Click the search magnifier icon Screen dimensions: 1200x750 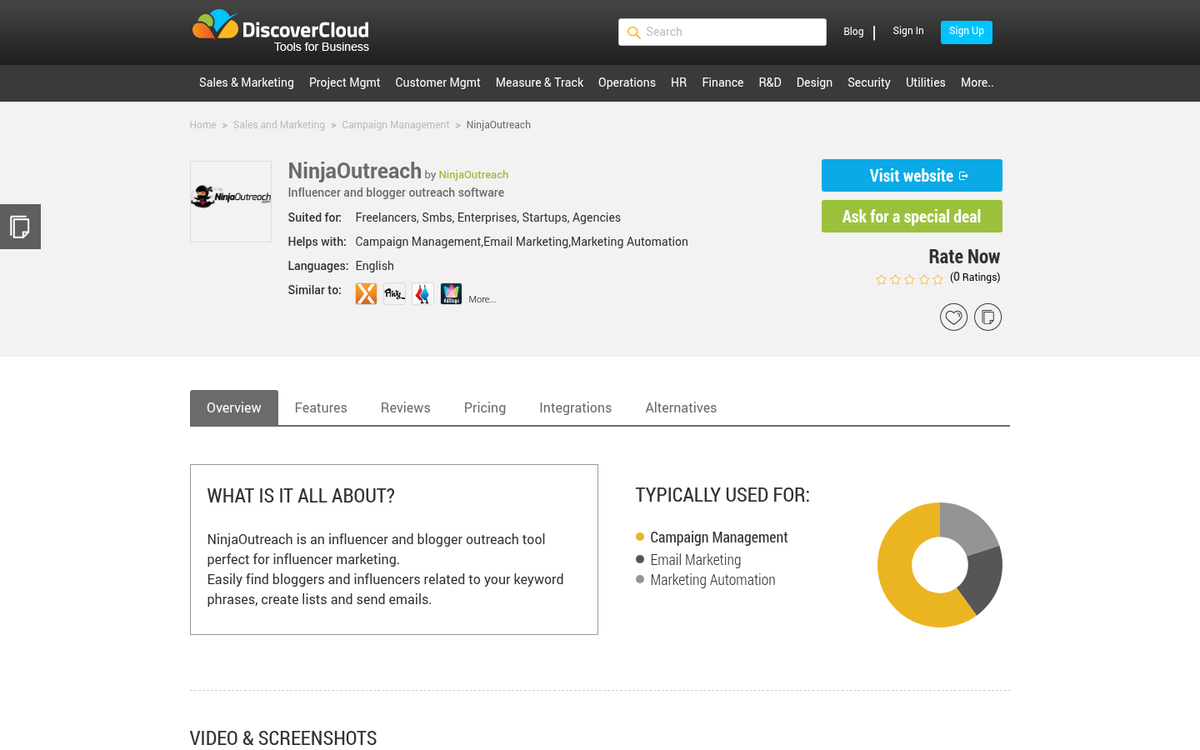click(634, 32)
